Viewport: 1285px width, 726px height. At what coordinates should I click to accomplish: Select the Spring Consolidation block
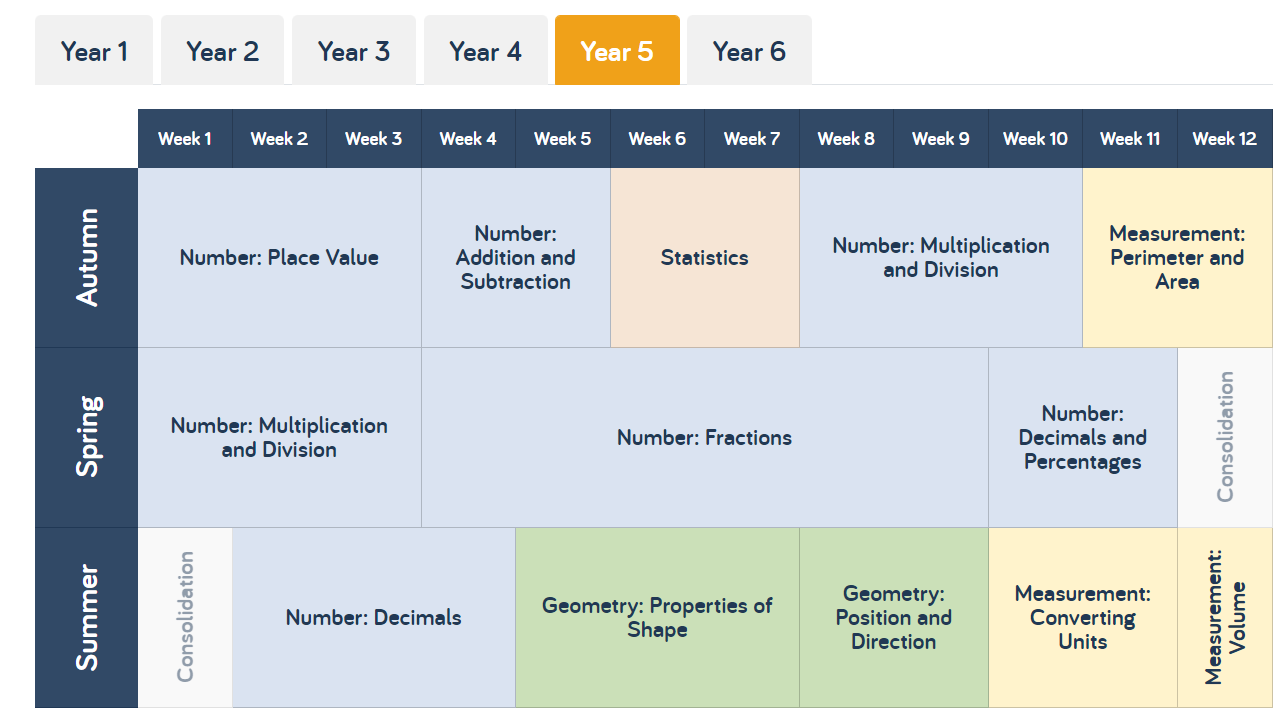pyautogui.click(x=1225, y=438)
